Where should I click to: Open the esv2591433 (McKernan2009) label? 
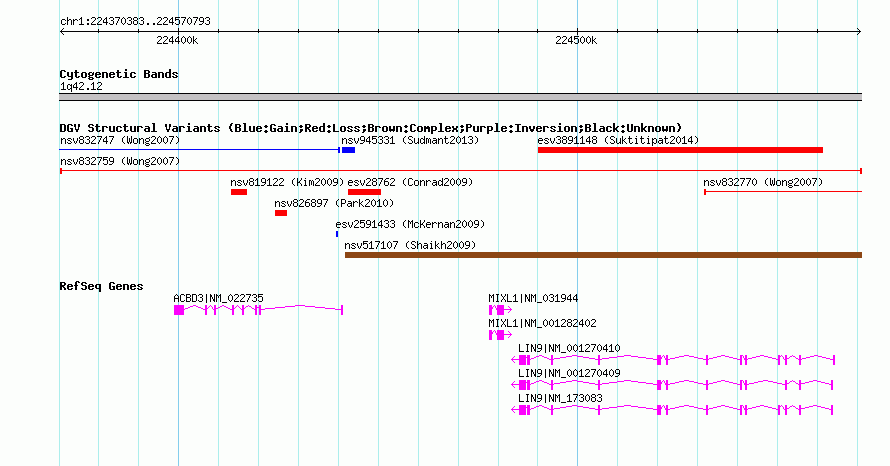(410, 224)
